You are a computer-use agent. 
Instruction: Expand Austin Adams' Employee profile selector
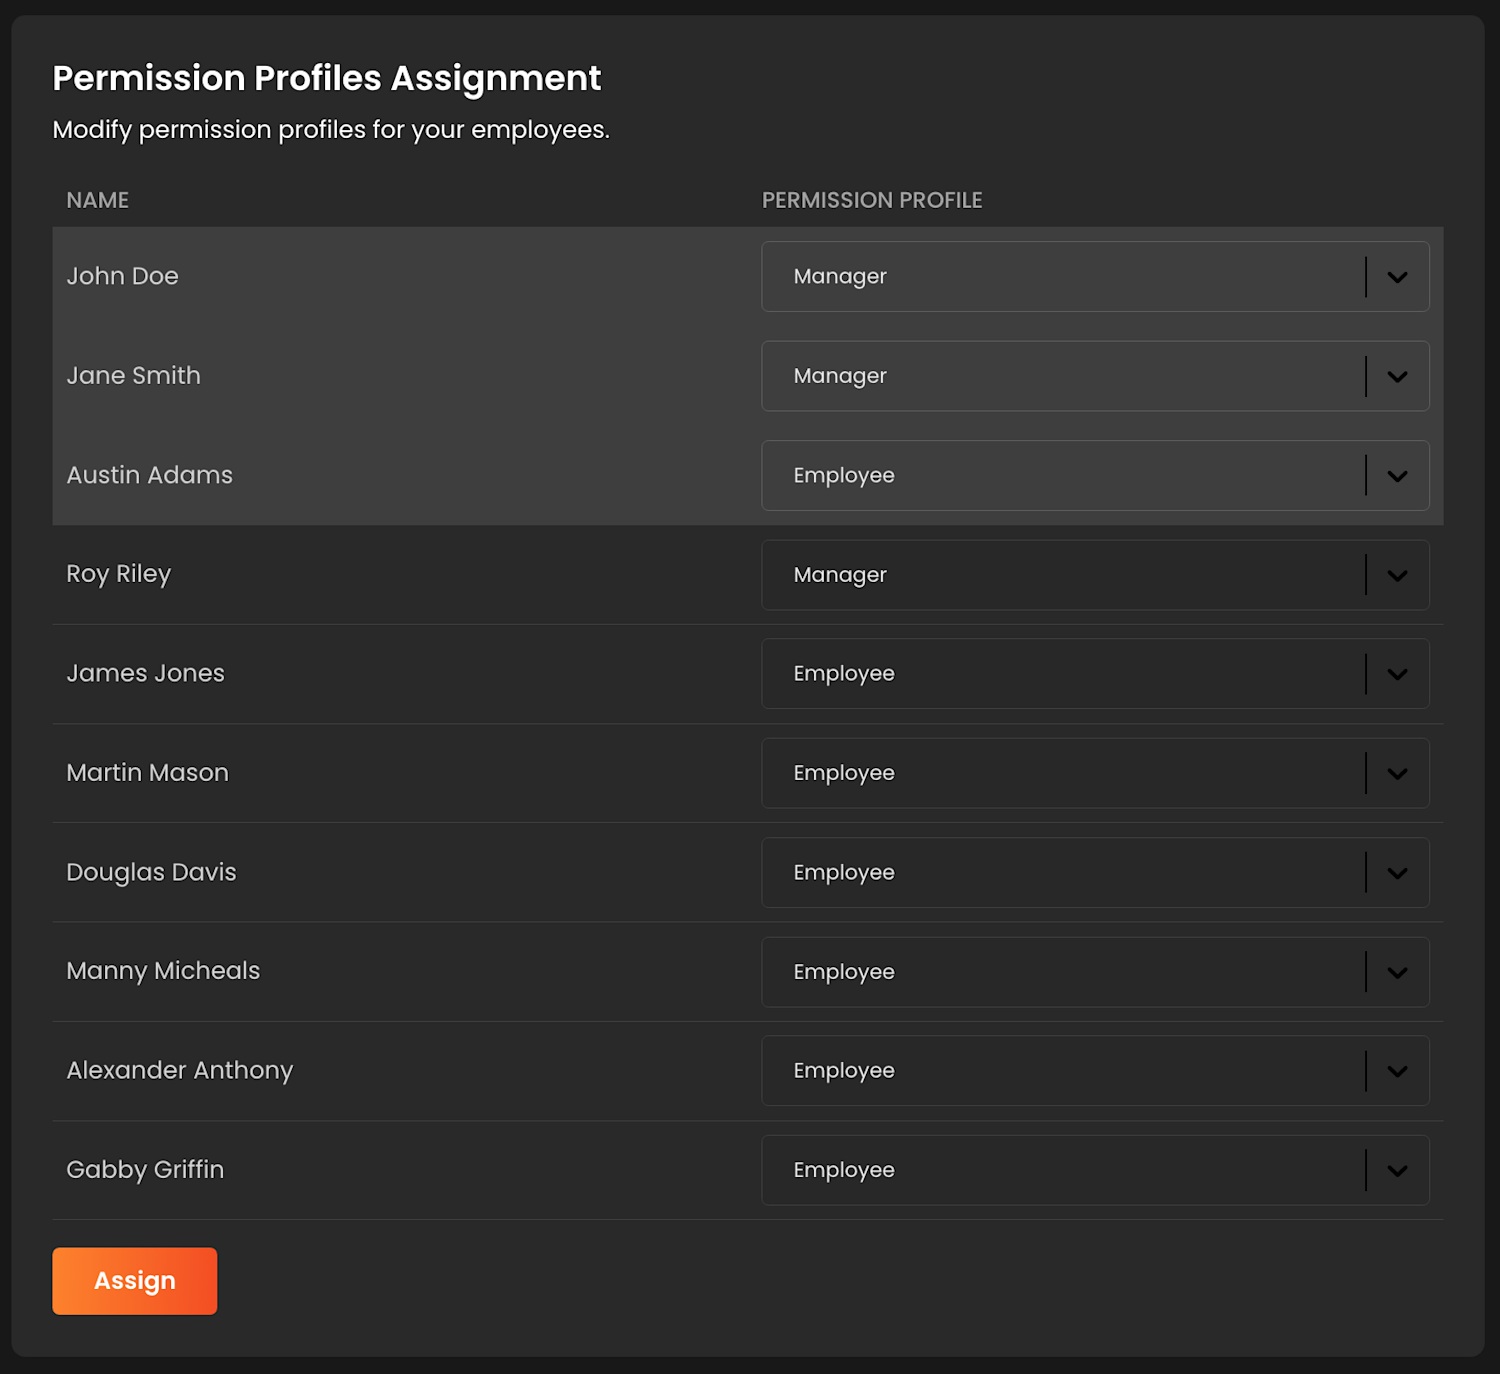(x=1095, y=475)
